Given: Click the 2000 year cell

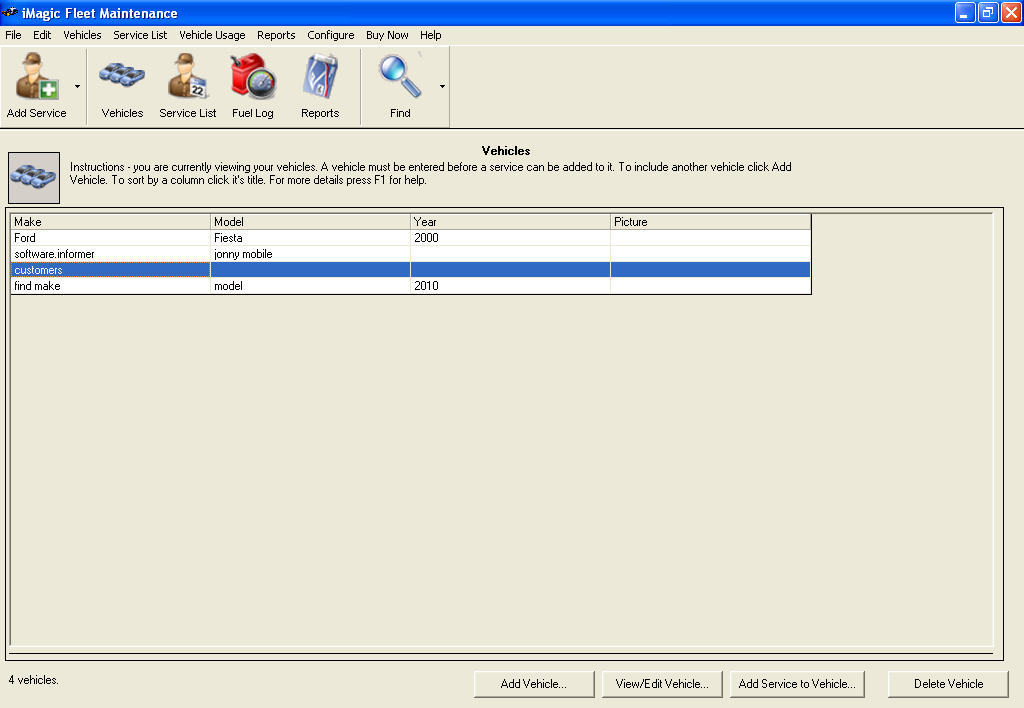Looking at the screenshot, I should click(x=510, y=238).
